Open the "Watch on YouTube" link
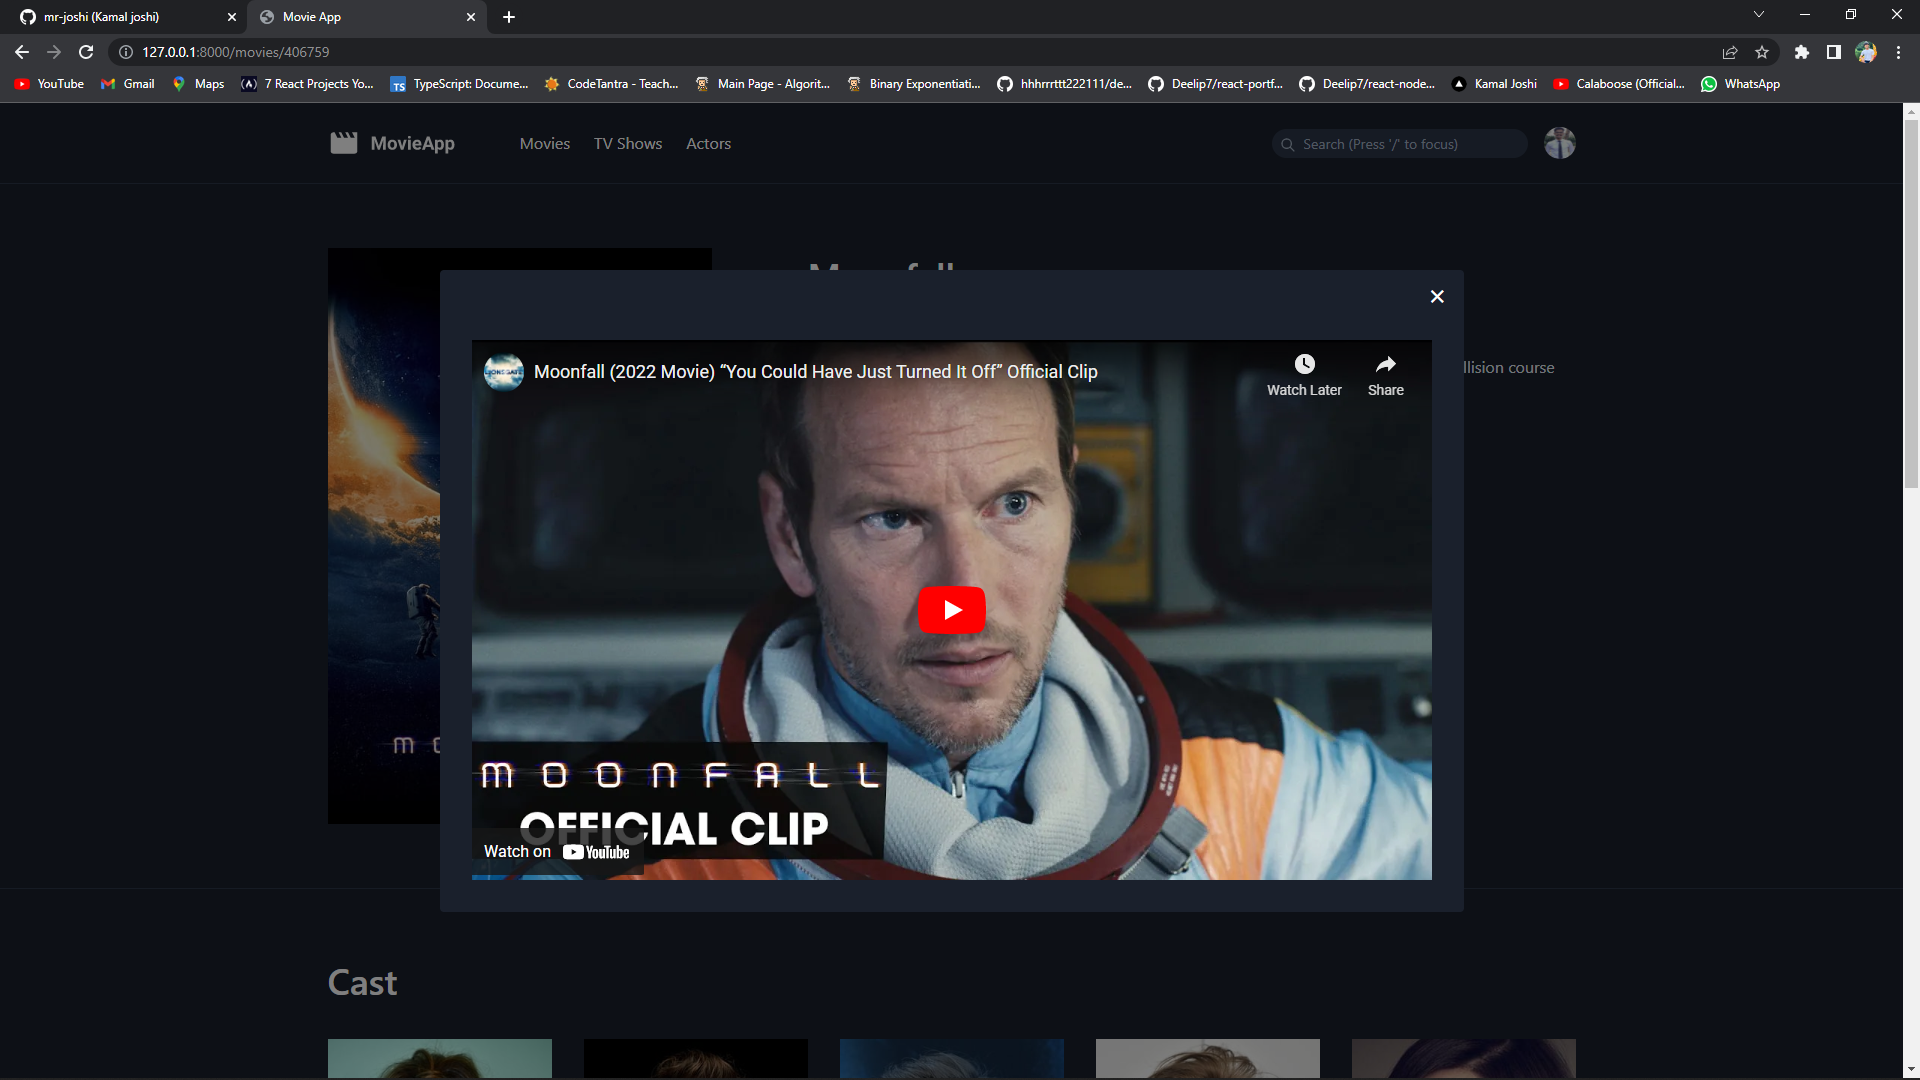The height and width of the screenshot is (1080, 1920). tap(556, 851)
